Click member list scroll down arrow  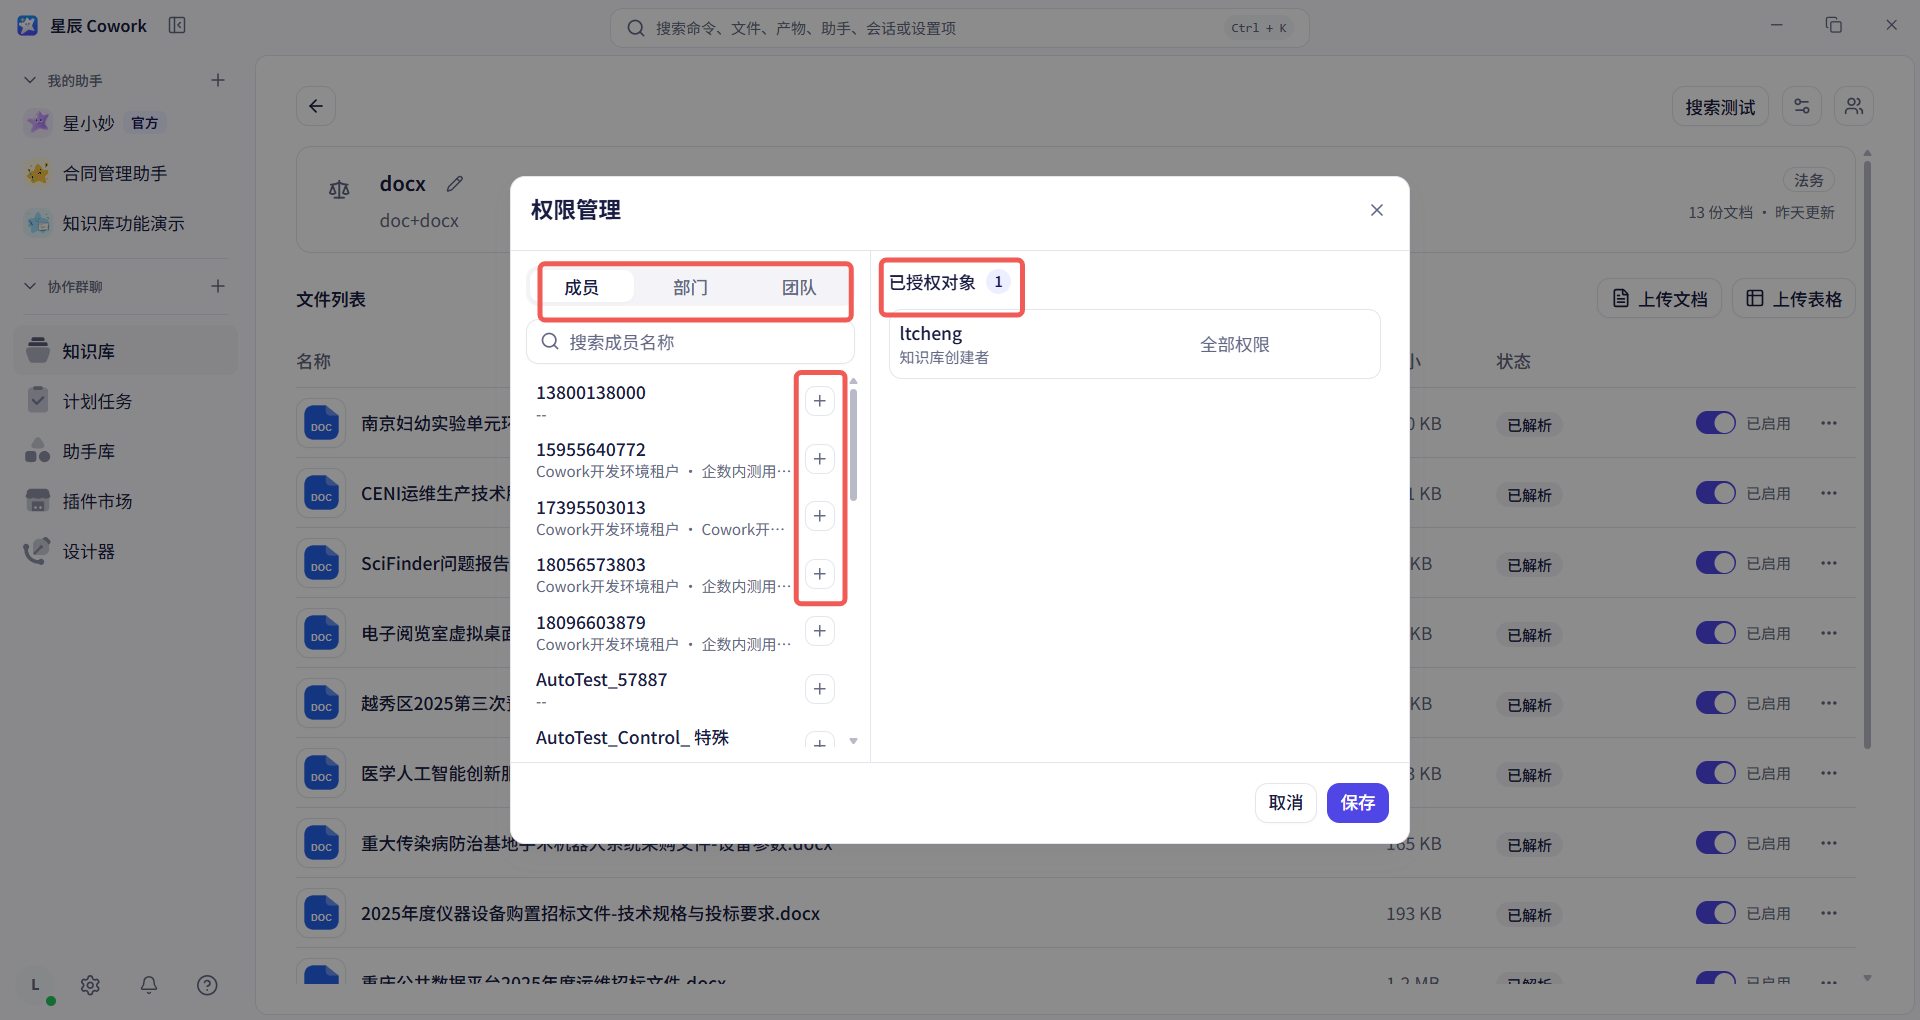853,741
